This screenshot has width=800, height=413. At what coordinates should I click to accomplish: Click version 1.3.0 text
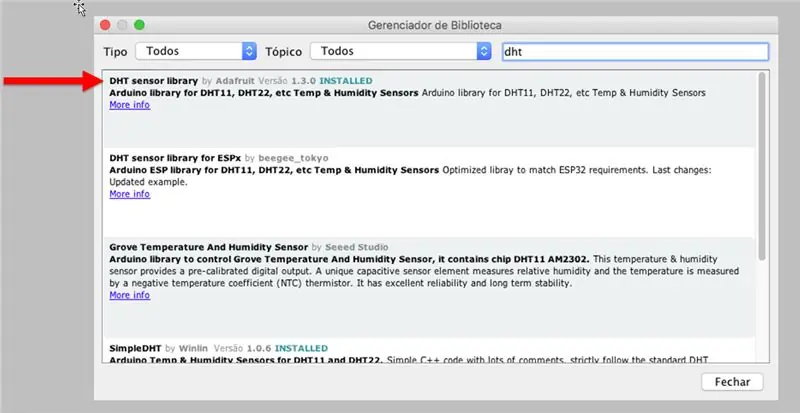point(304,81)
